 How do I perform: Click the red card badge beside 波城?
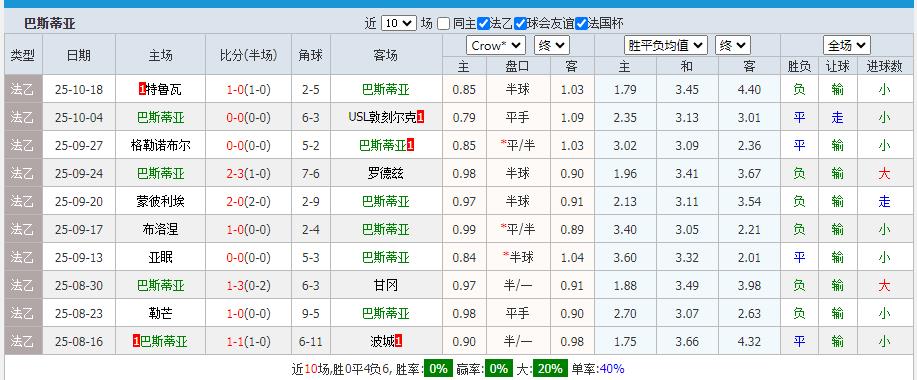click(x=398, y=341)
